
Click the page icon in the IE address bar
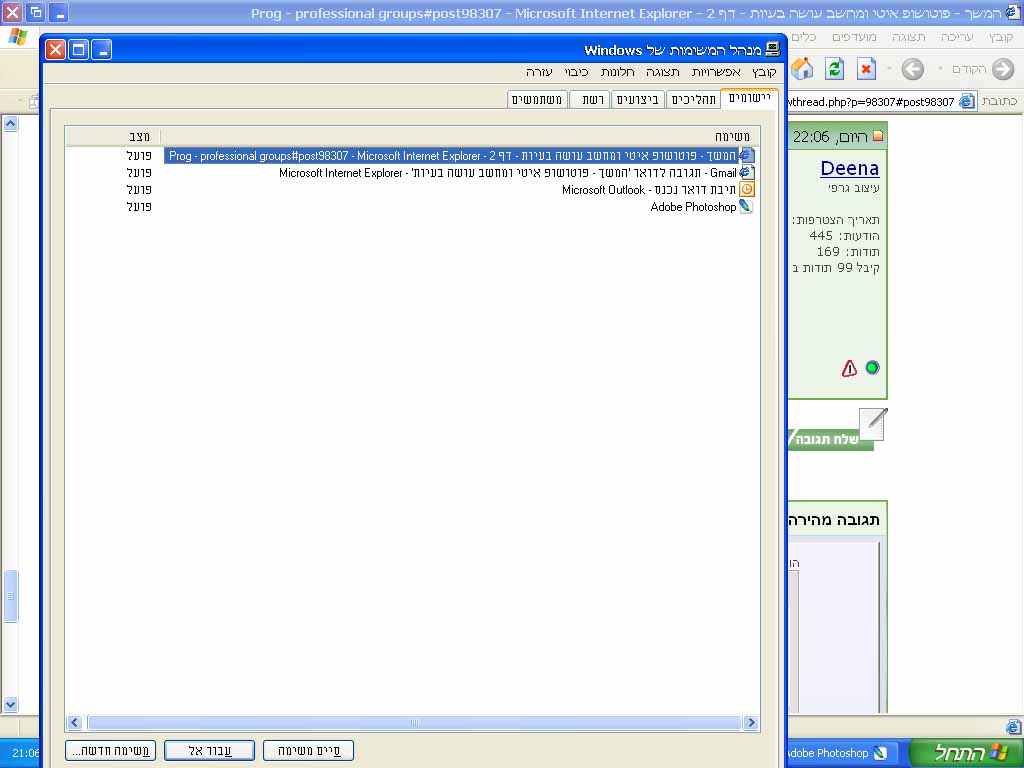[x=967, y=101]
